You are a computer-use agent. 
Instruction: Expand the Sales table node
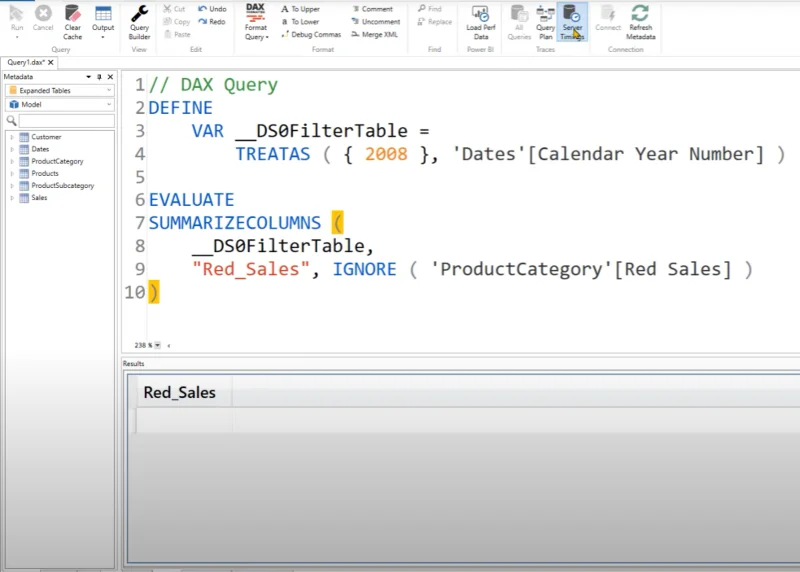pos(12,197)
